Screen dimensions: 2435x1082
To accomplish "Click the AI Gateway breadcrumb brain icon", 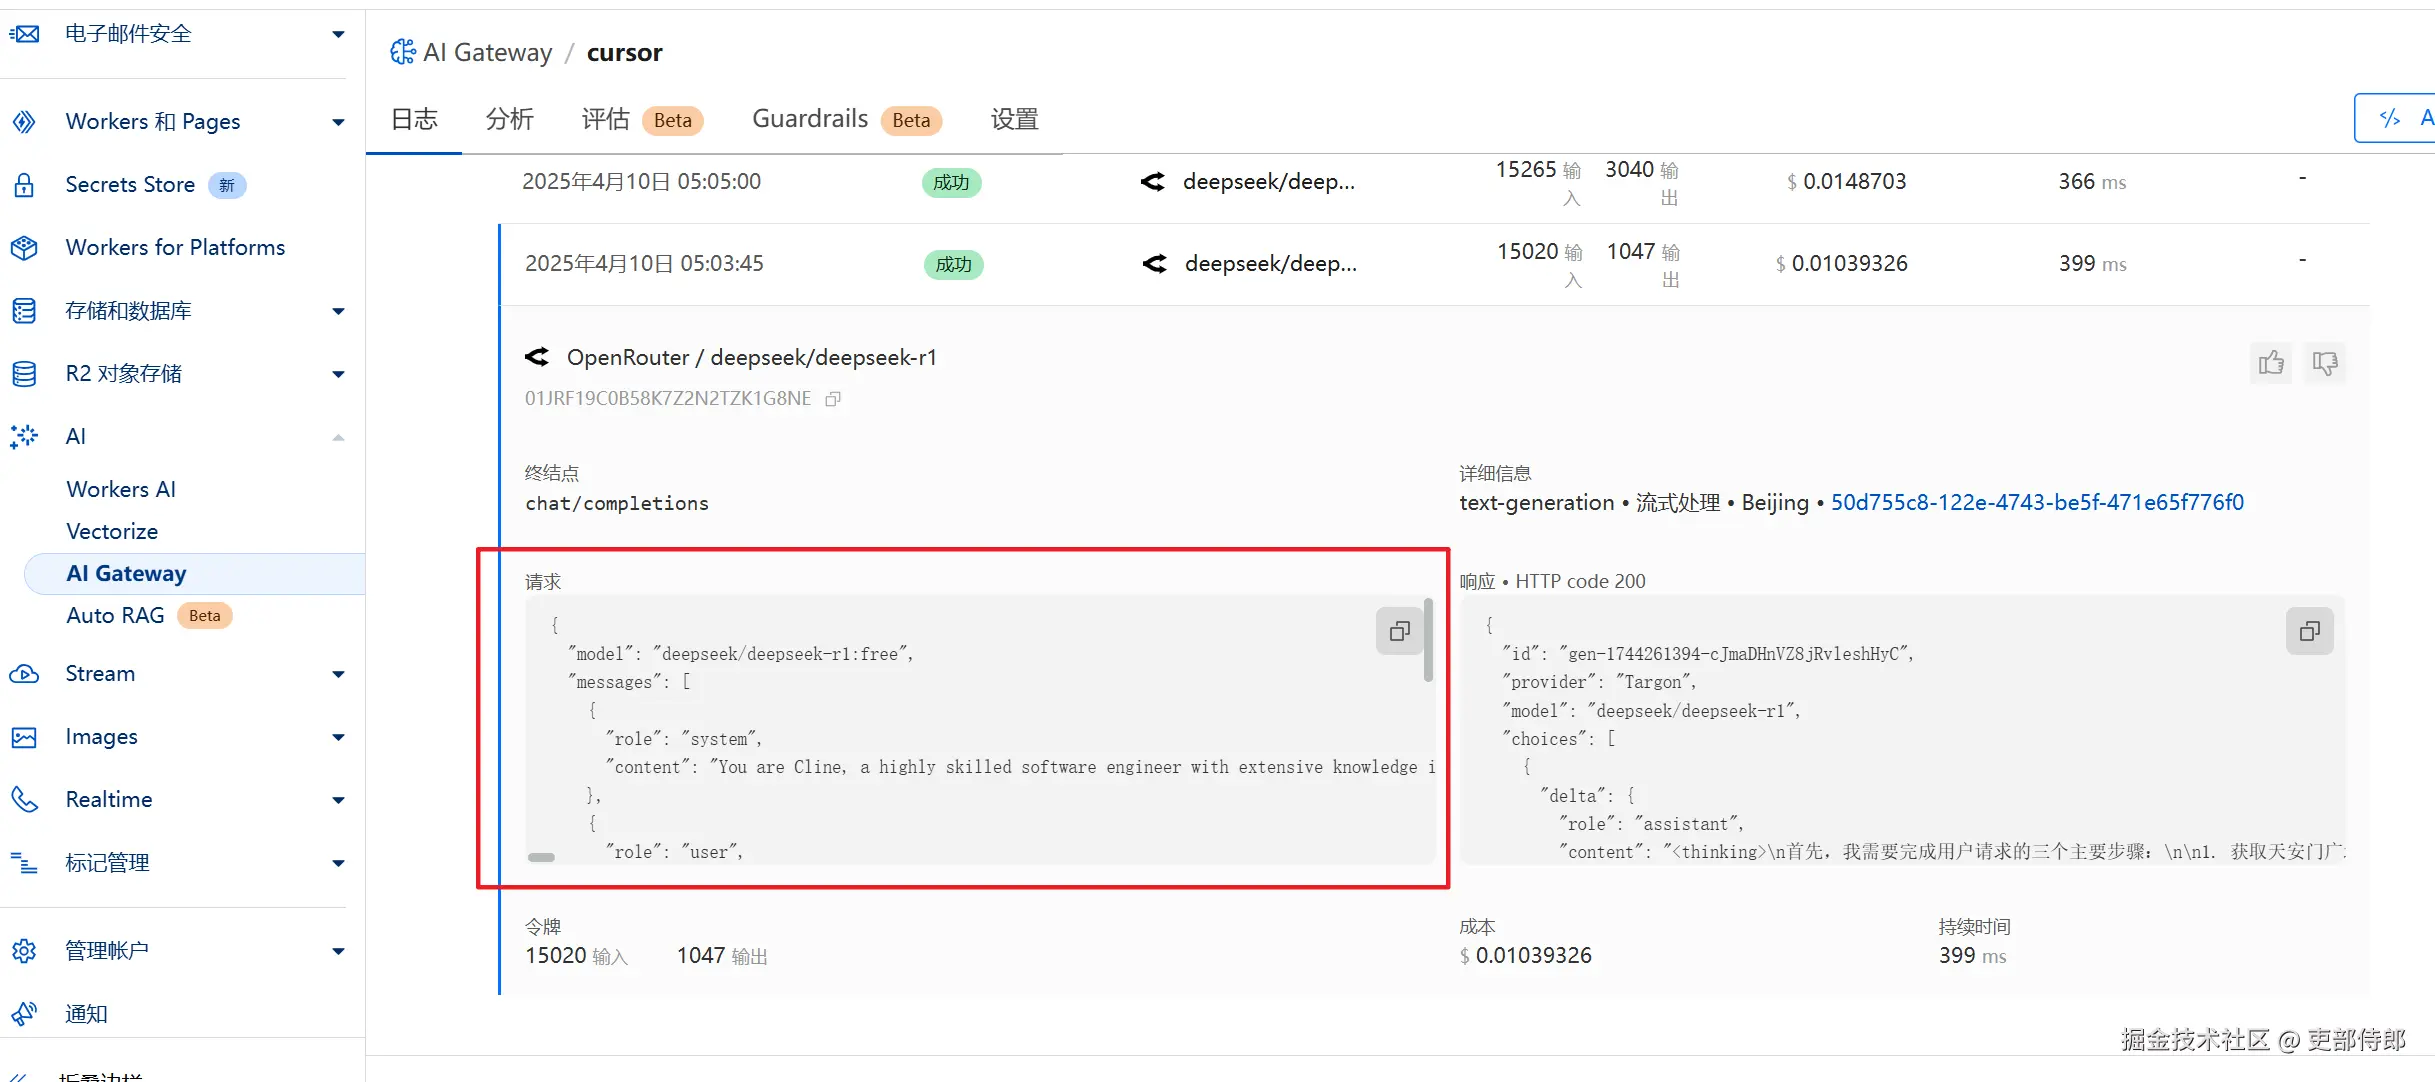I will (402, 52).
